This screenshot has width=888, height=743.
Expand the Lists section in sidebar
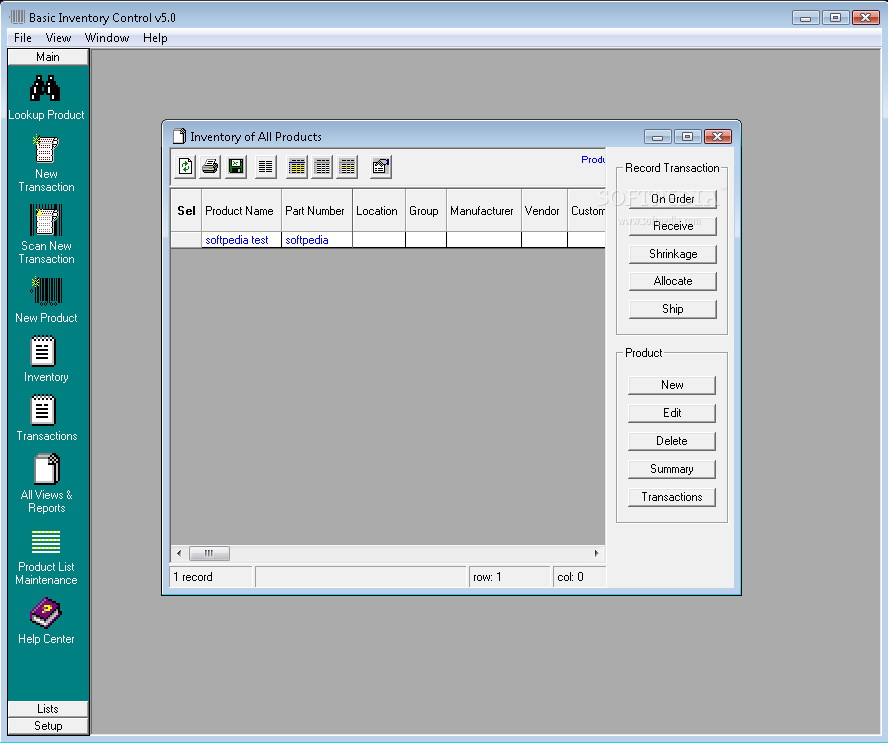[48, 709]
